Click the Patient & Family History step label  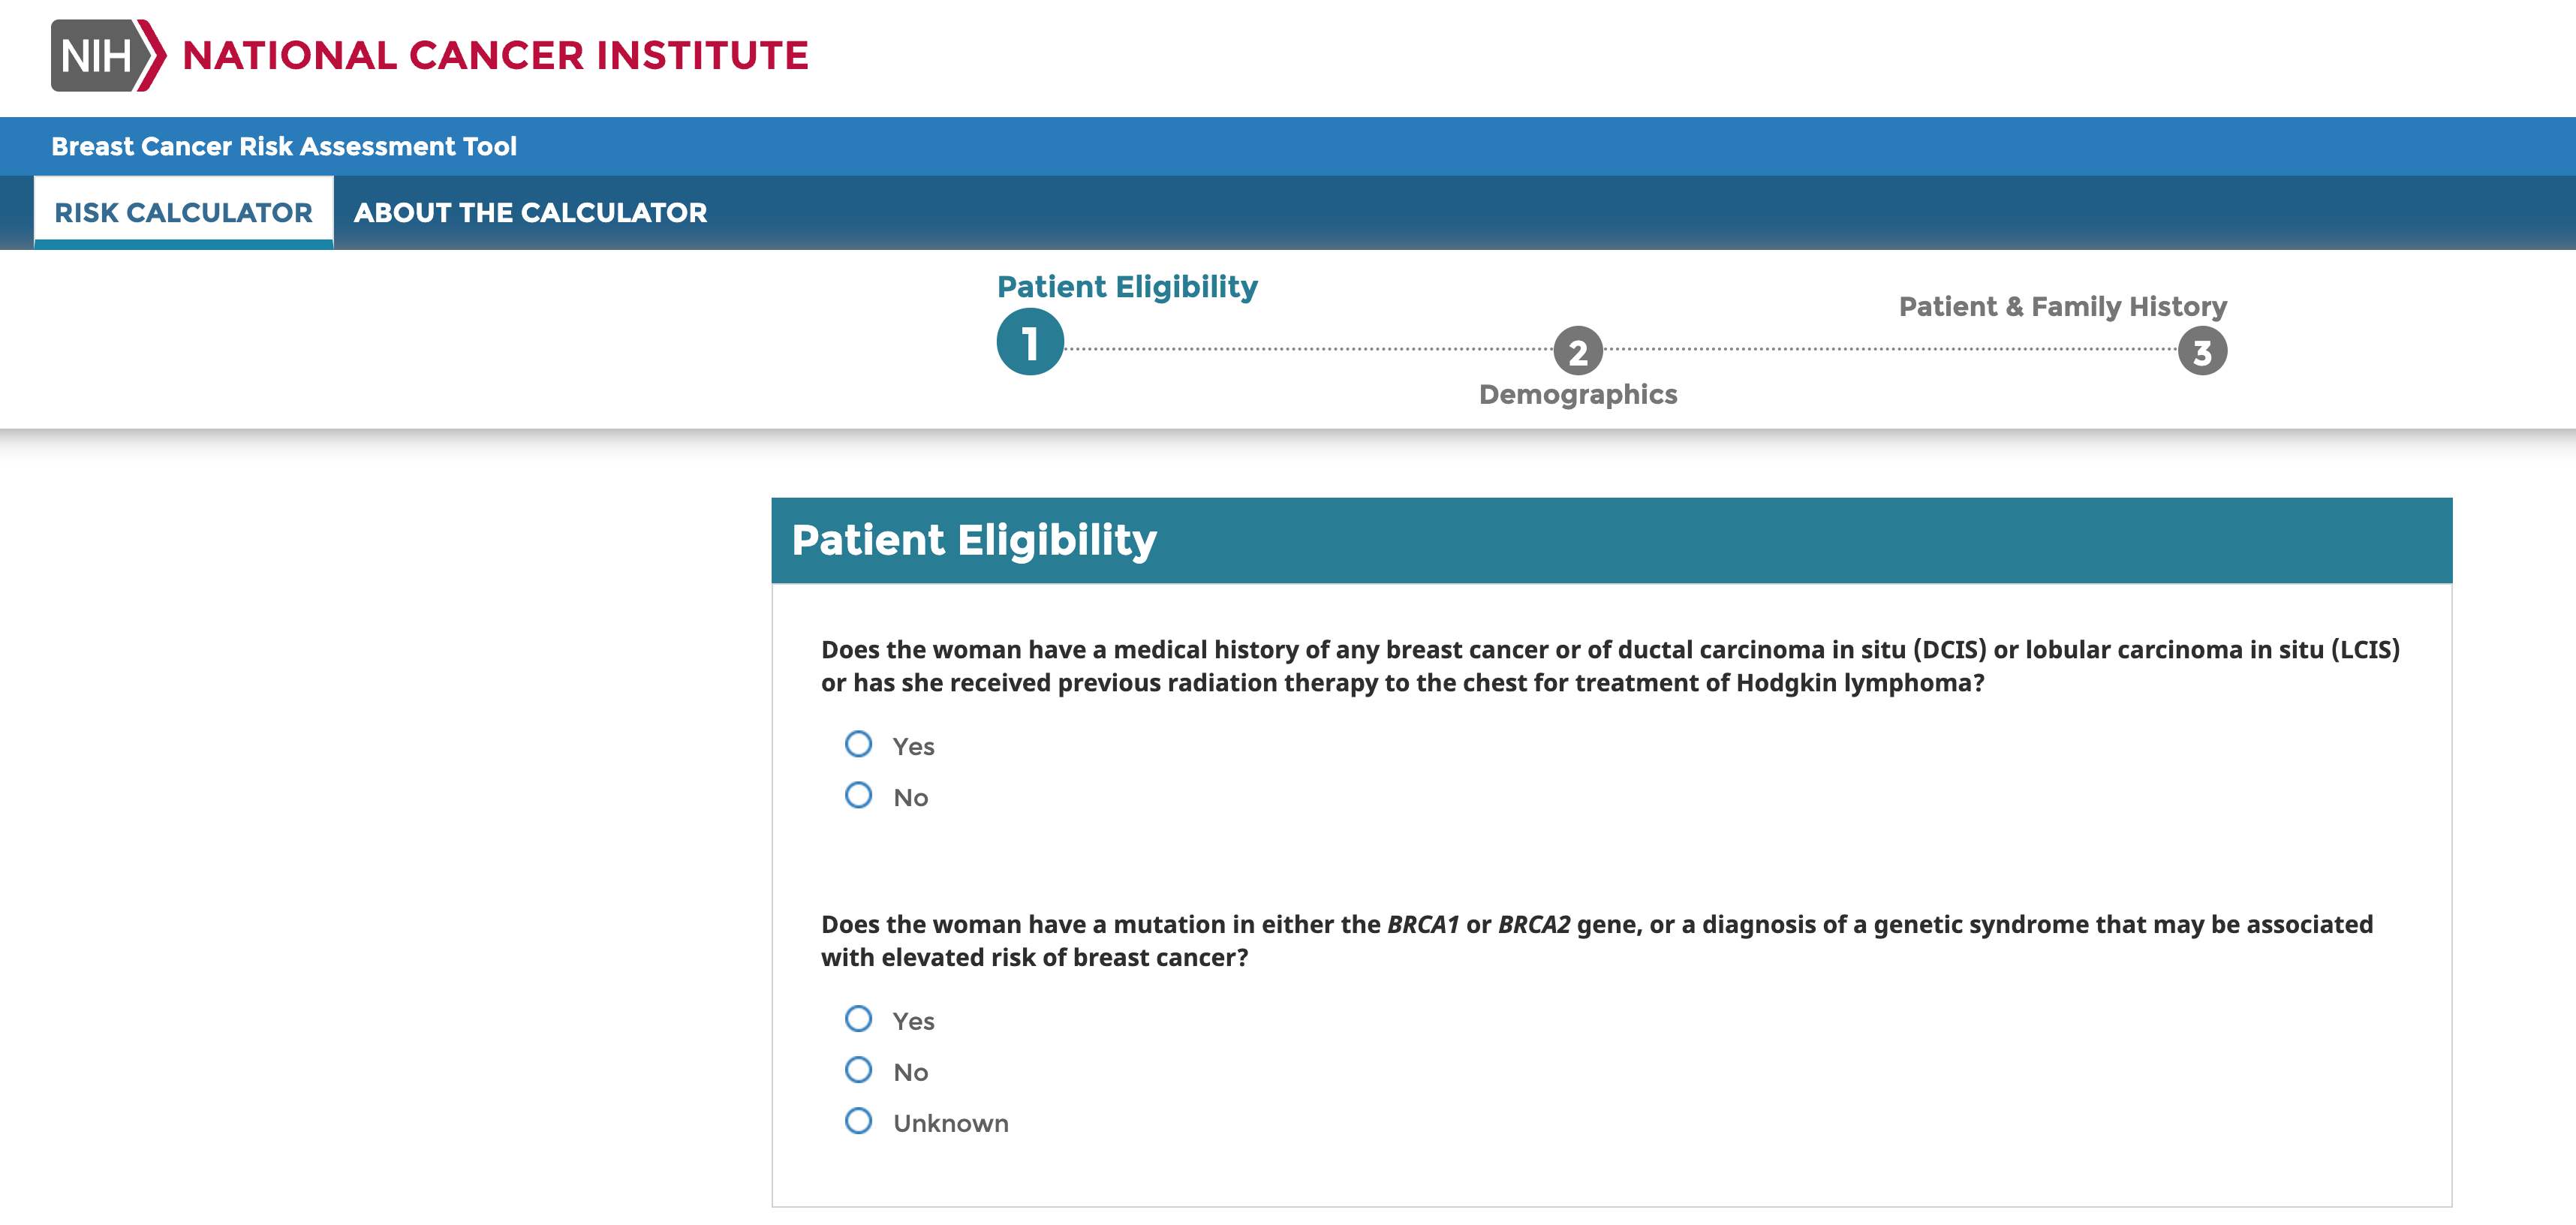pyautogui.click(x=2062, y=306)
